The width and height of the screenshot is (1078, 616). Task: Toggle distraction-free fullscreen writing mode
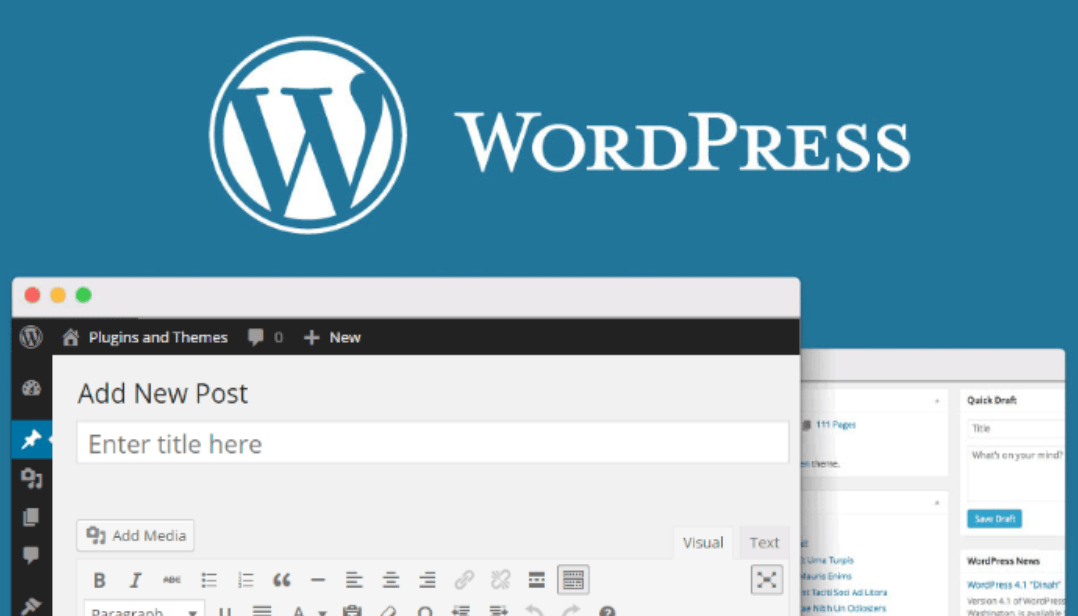click(766, 579)
